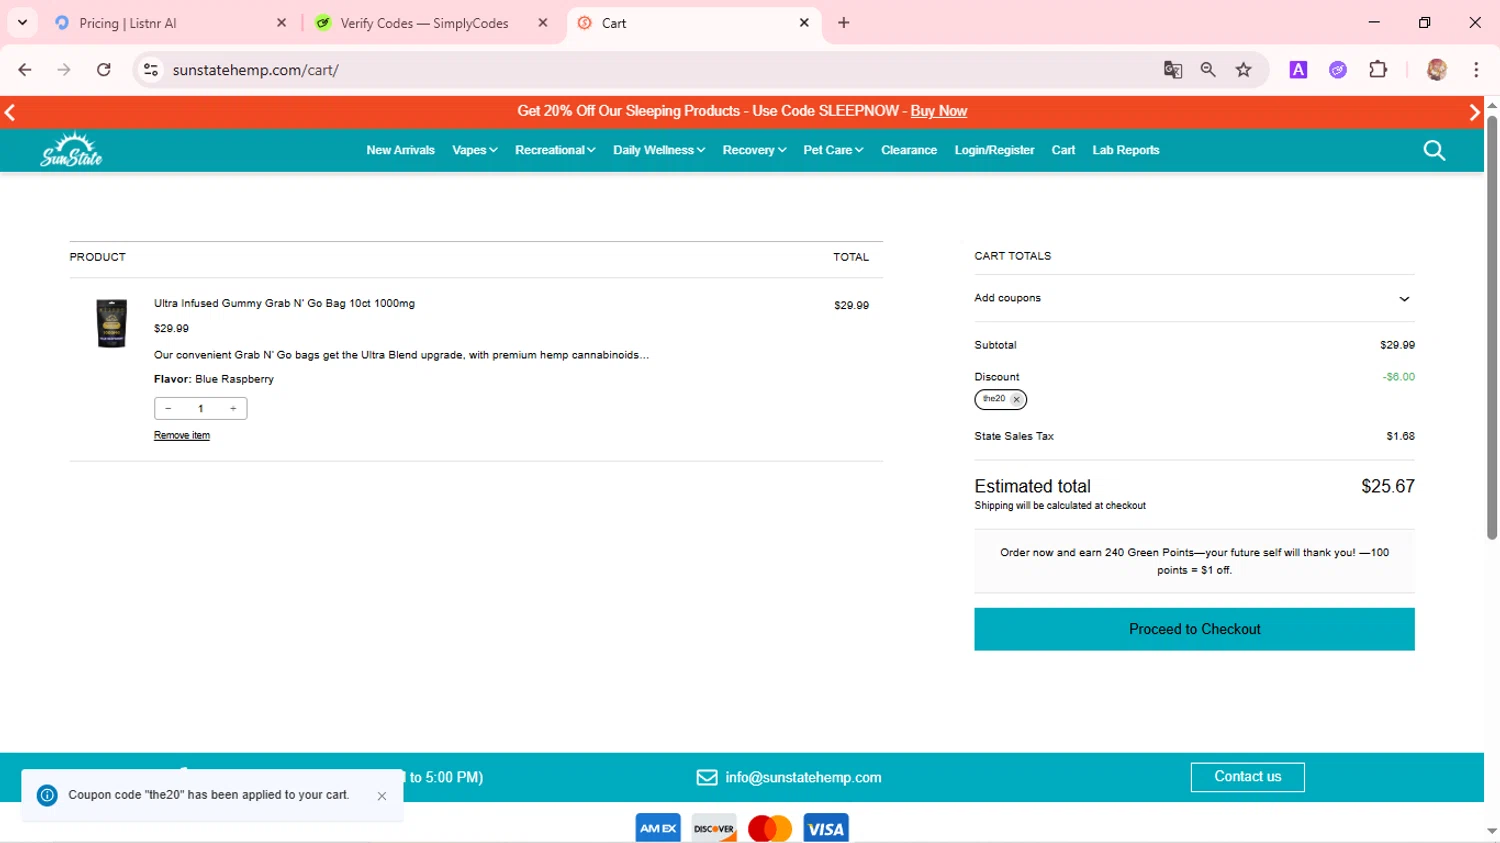This screenshot has width=1500, height=843.
Task: Close the Pricing Listnr AI tab
Action: pos(281,22)
